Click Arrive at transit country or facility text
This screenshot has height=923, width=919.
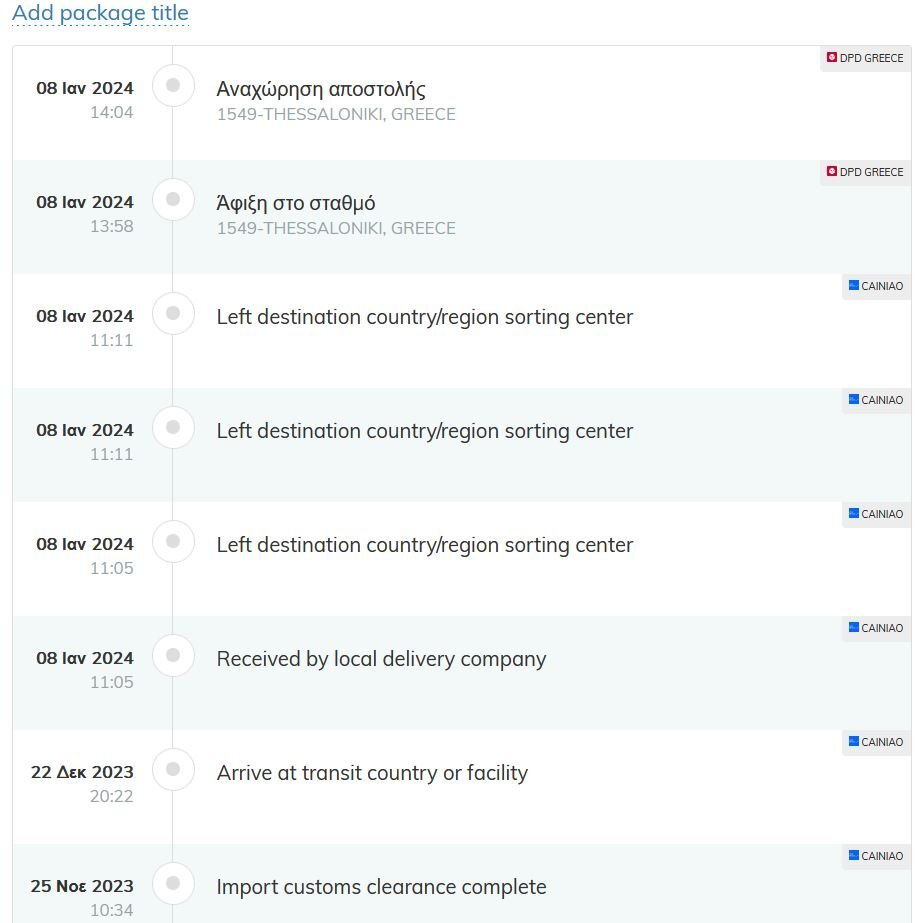click(x=372, y=773)
